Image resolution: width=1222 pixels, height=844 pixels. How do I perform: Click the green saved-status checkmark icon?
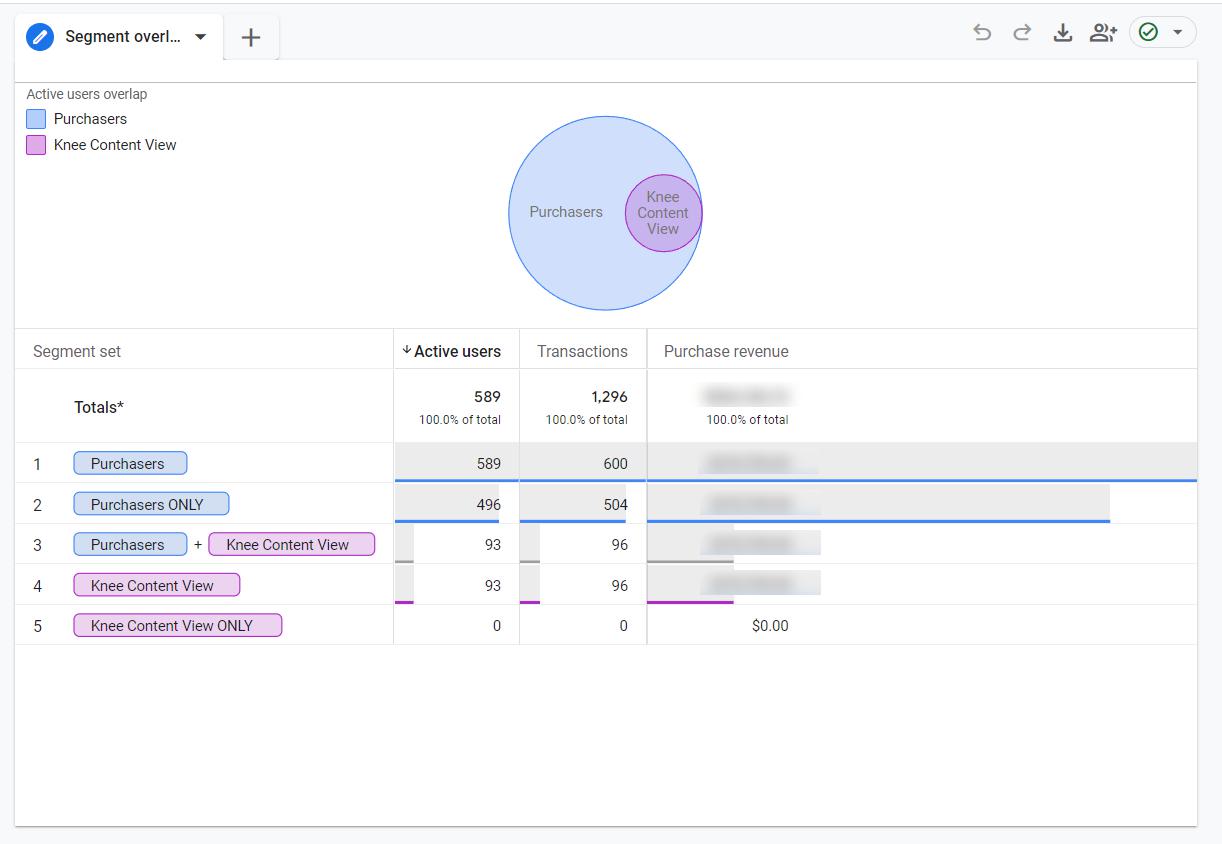1148,32
